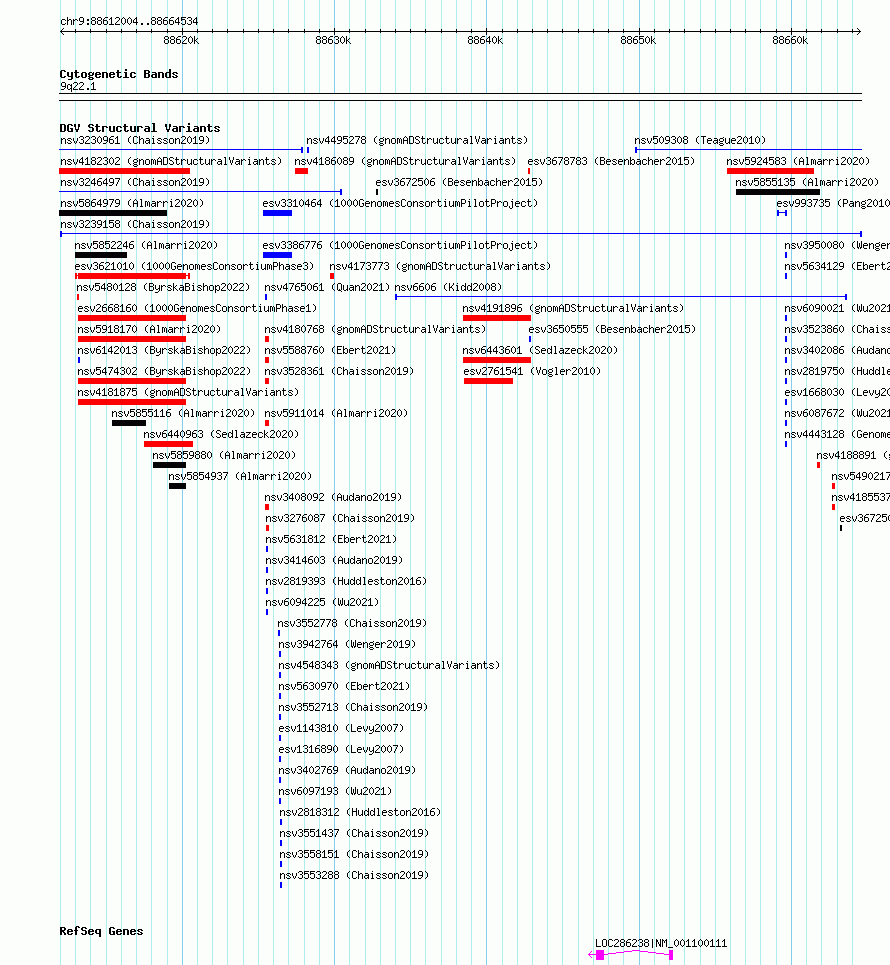The image size is (890, 965).
Task: Click esv3678783 (Besenbacher2015) label
Action: [611, 161]
